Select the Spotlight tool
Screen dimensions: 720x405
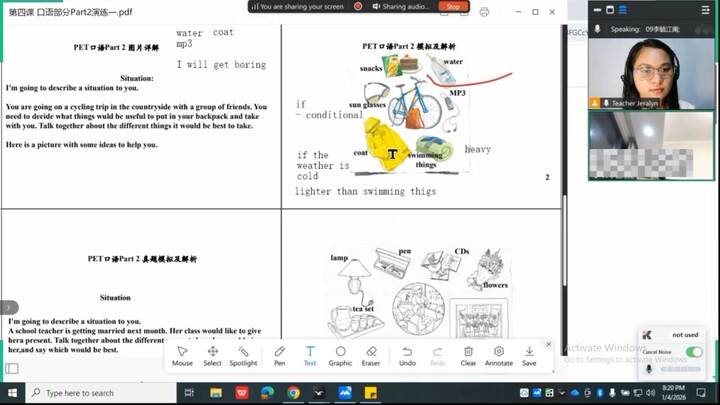pyautogui.click(x=243, y=356)
